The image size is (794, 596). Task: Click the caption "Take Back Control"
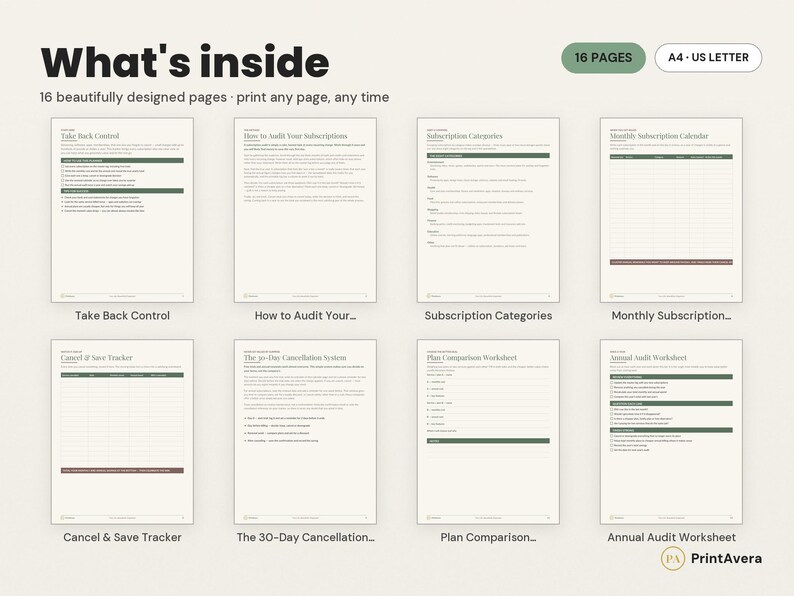[123, 315]
